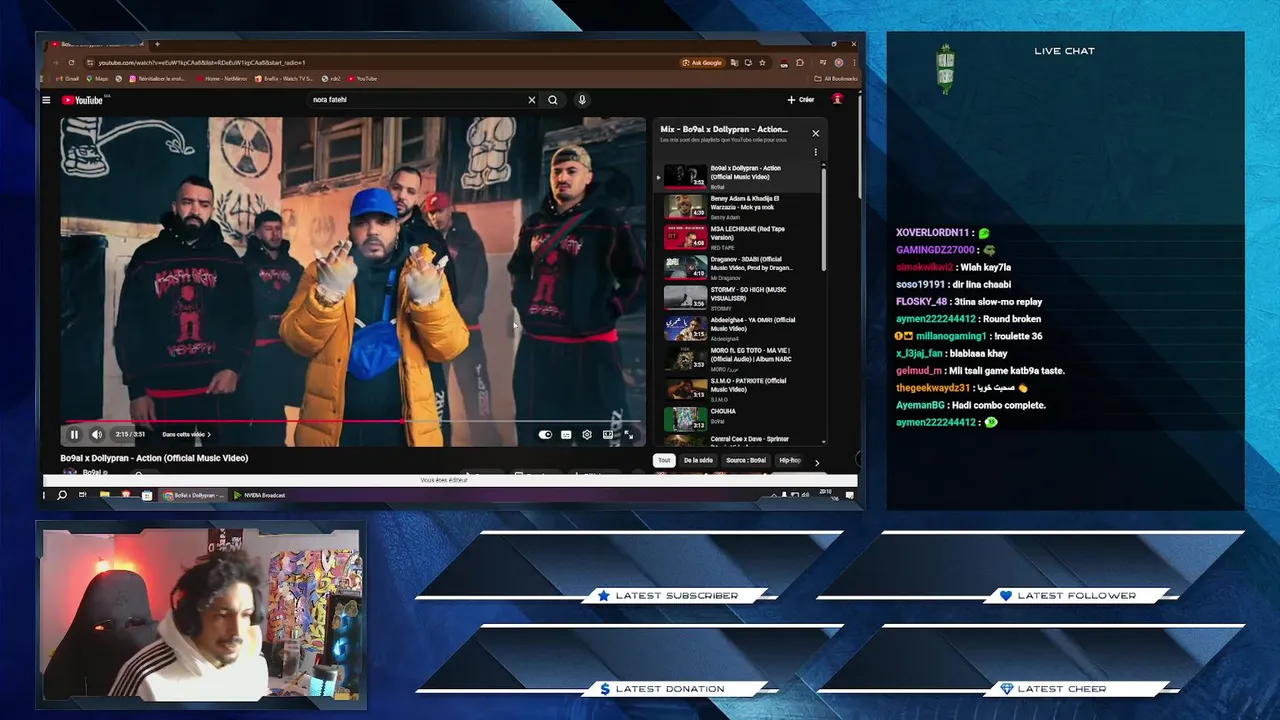Select the 'Hip-hop' filter chip
This screenshot has height=720, width=1280.
[x=790, y=460]
